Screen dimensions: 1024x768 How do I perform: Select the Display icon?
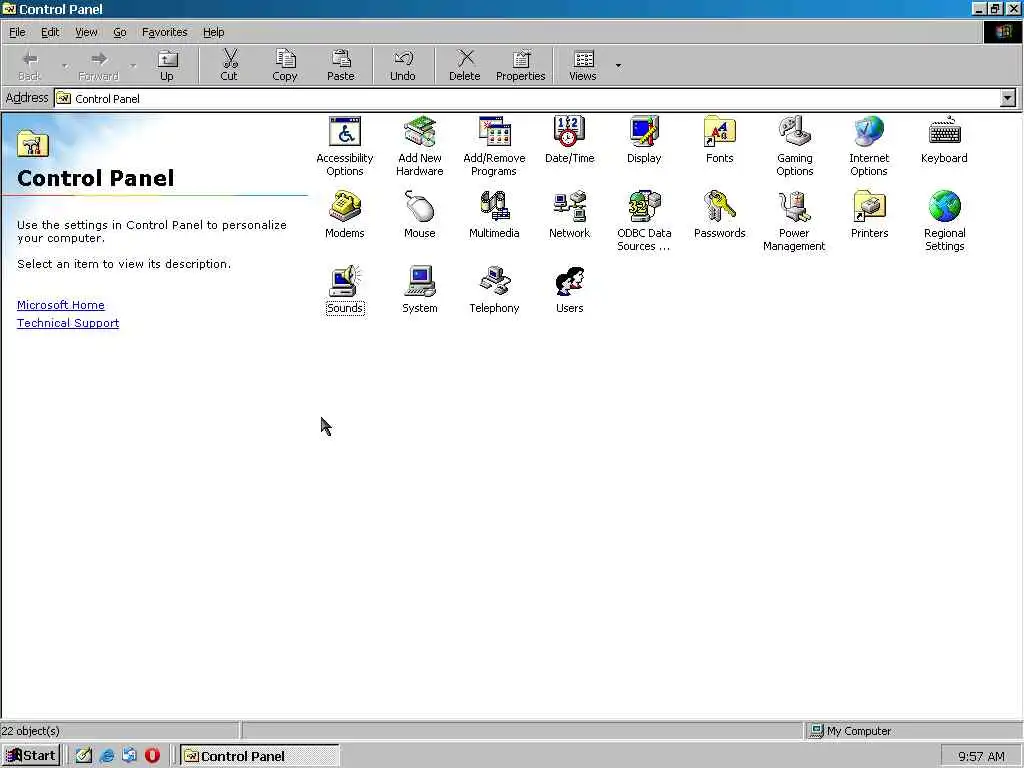pos(645,132)
